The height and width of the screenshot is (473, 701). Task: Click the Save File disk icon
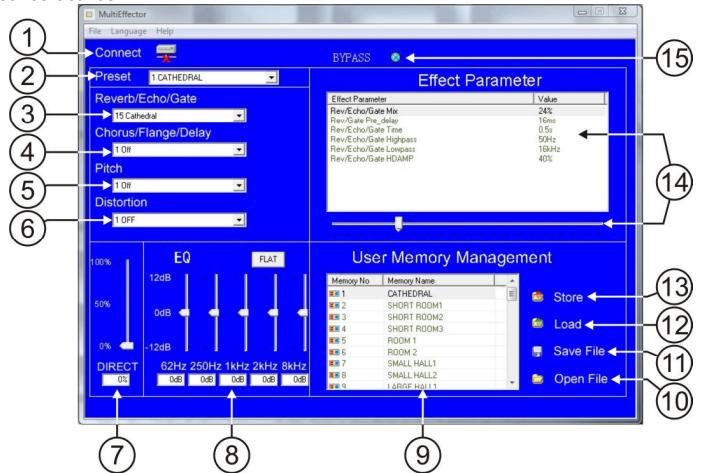click(537, 351)
